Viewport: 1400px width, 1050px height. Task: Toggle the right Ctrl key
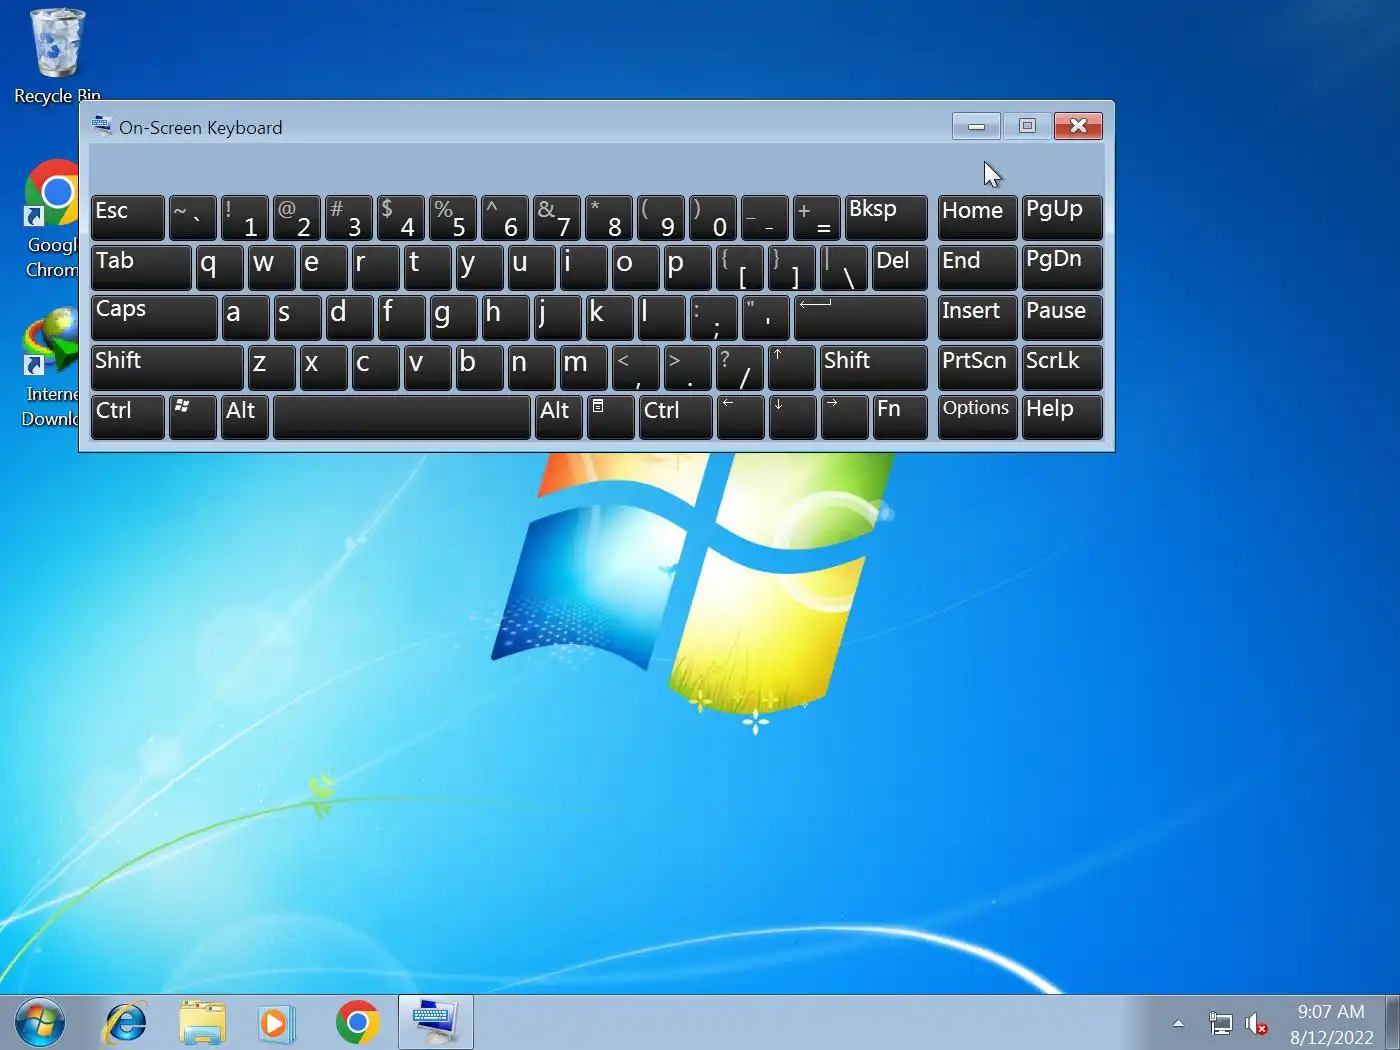coord(675,417)
